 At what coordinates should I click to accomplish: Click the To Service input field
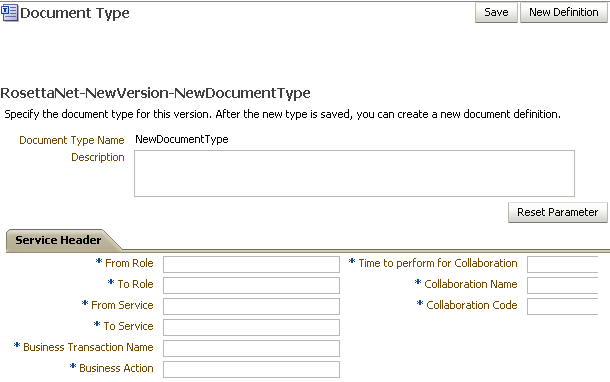pos(251,328)
